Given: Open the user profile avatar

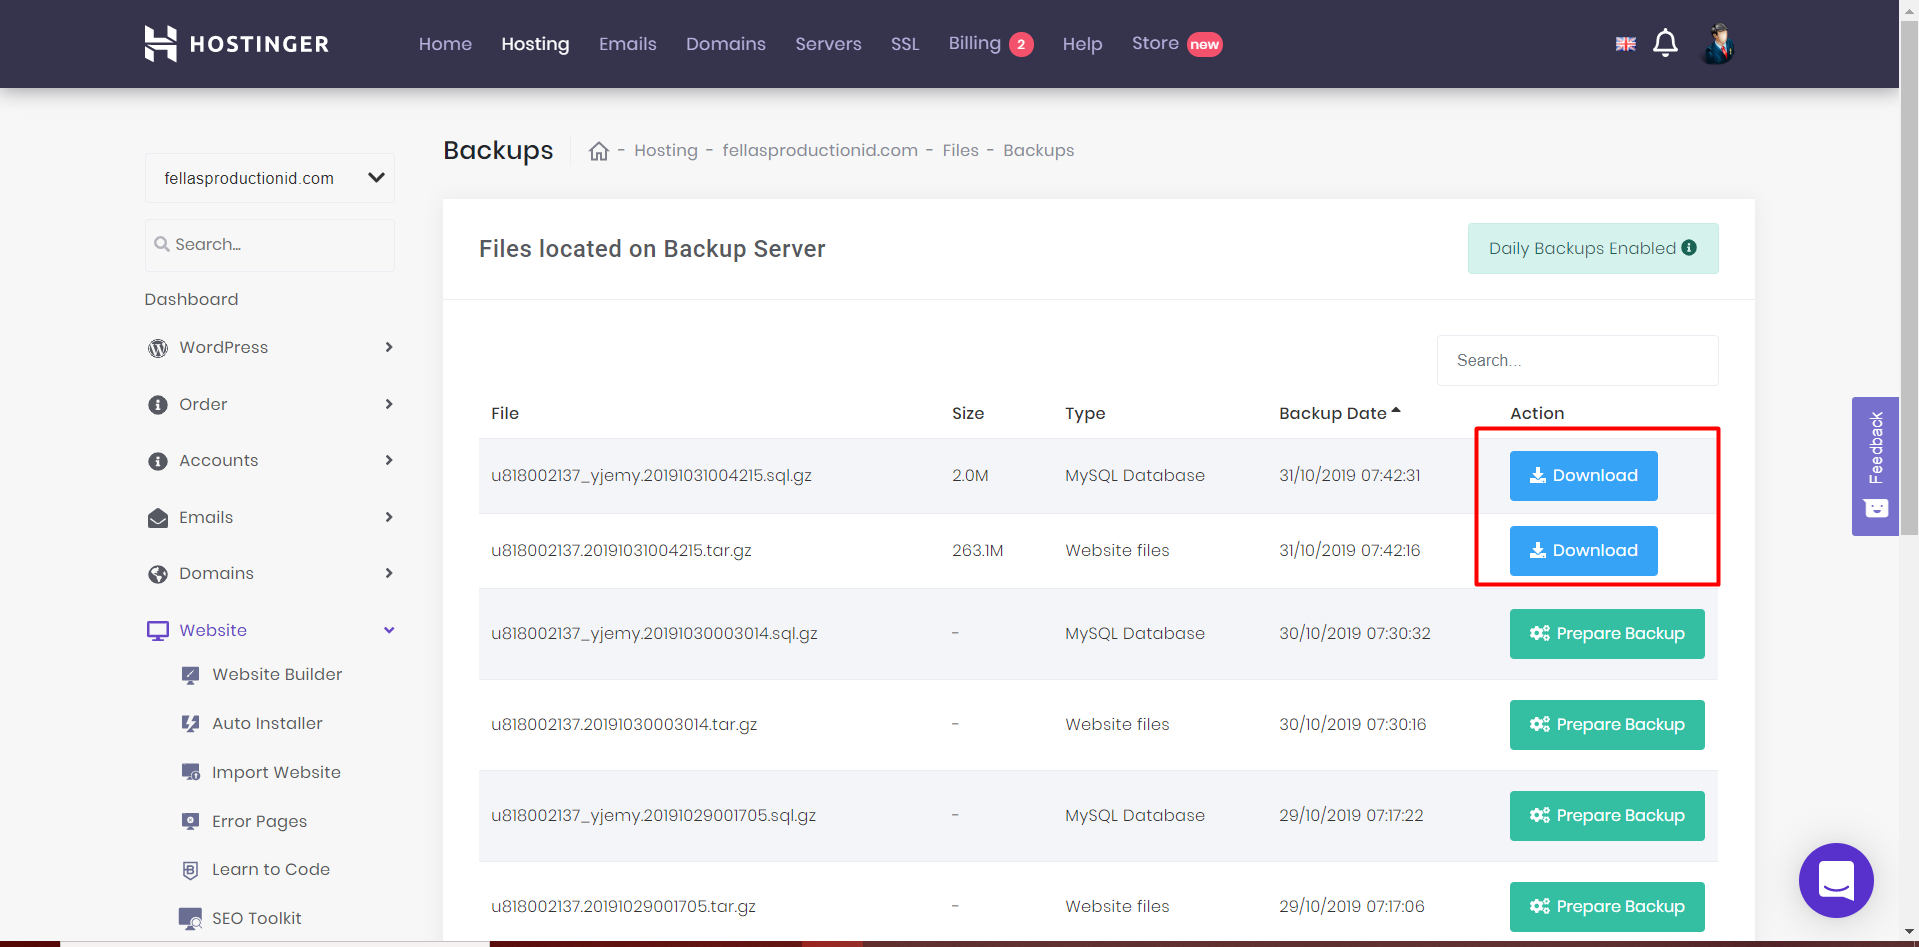Looking at the screenshot, I should point(1718,44).
